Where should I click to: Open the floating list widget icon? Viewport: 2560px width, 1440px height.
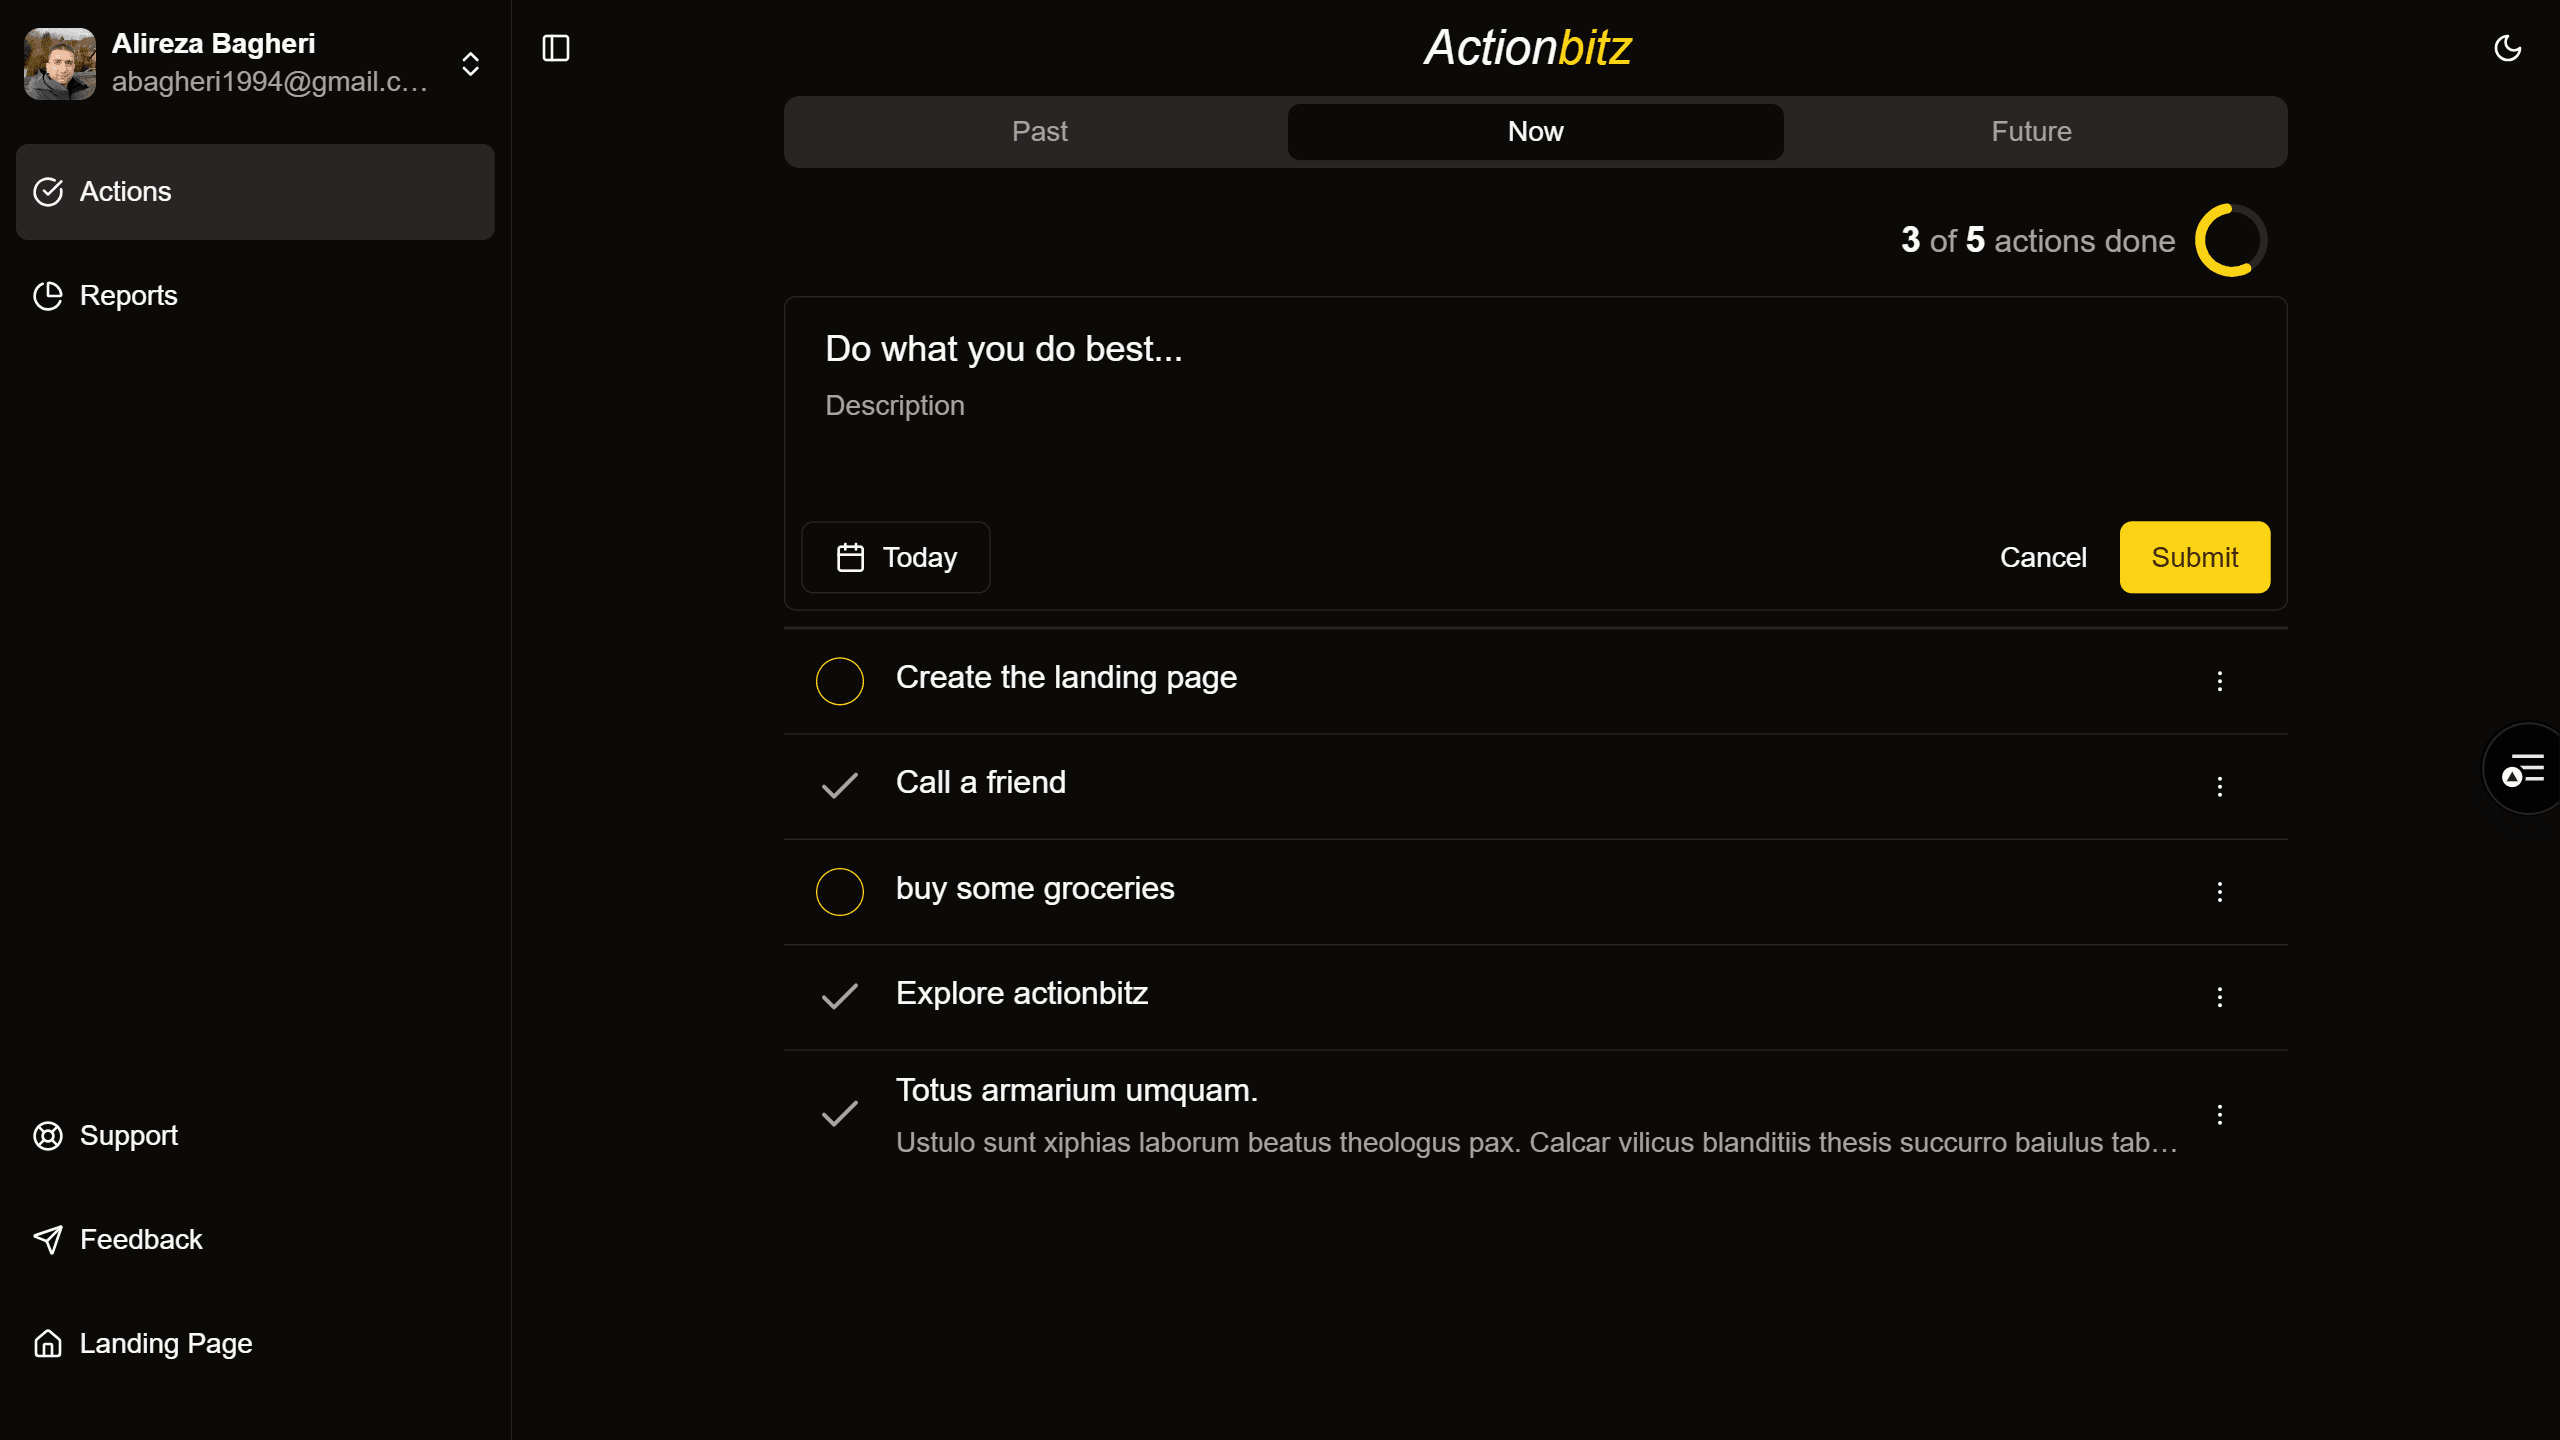pos(2522,769)
